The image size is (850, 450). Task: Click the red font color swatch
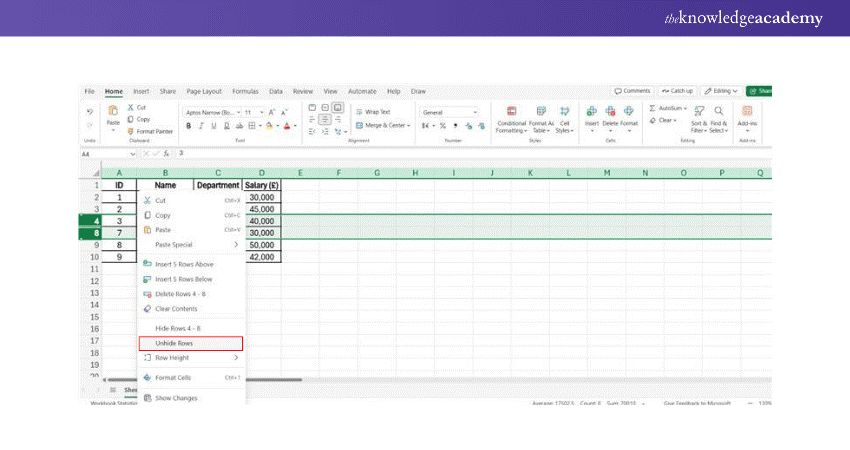[x=286, y=126]
